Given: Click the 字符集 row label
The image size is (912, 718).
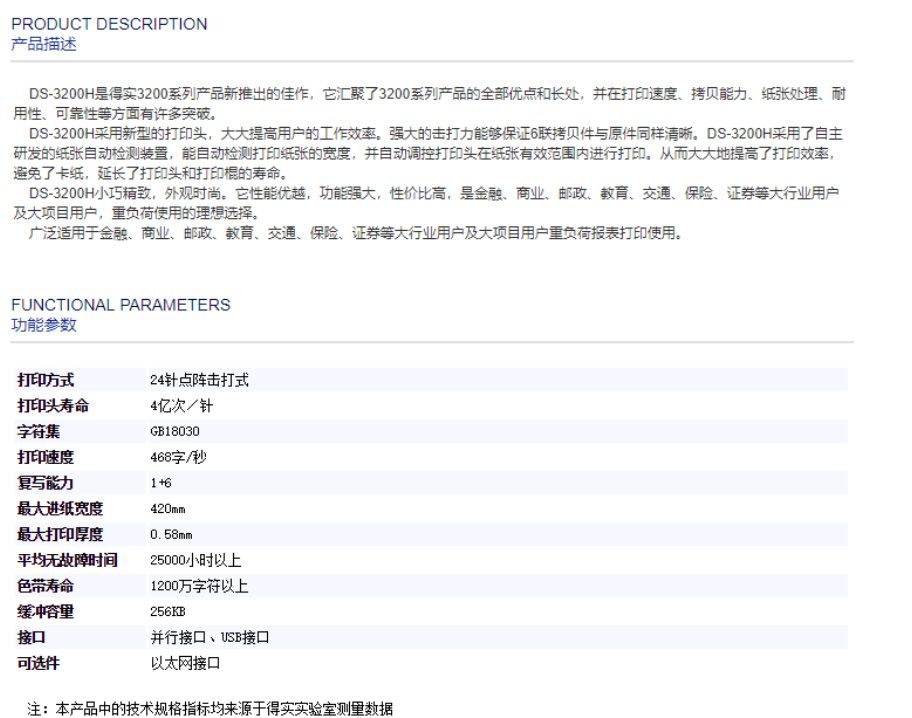Looking at the screenshot, I should click(39, 432).
